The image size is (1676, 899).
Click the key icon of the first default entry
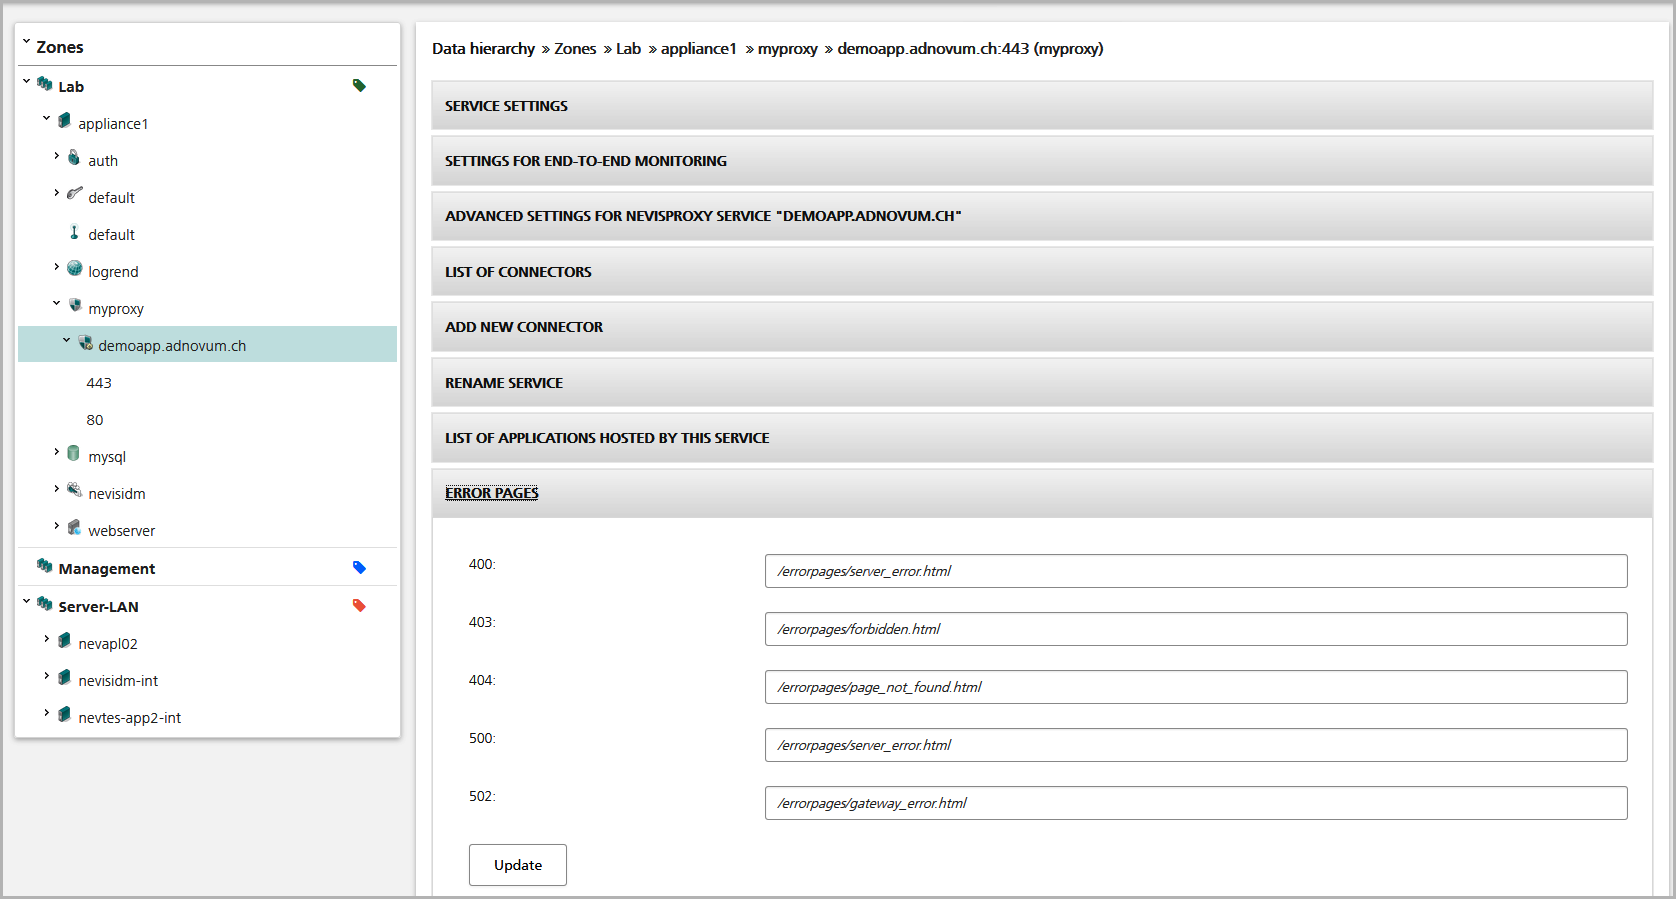point(74,194)
